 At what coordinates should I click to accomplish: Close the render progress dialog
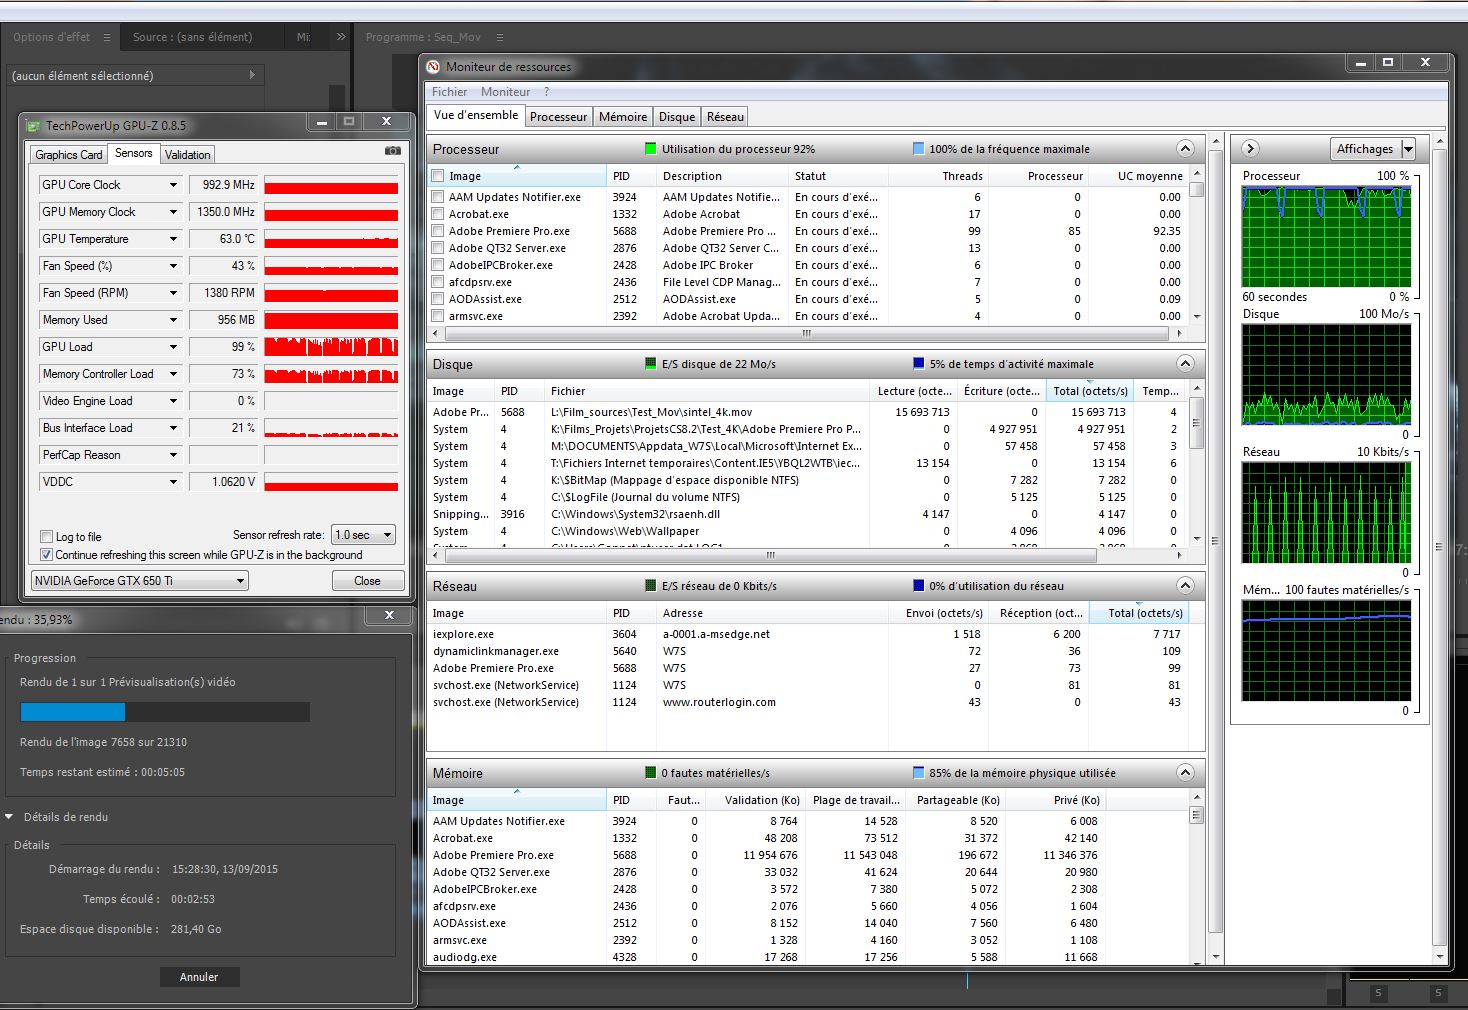[389, 615]
